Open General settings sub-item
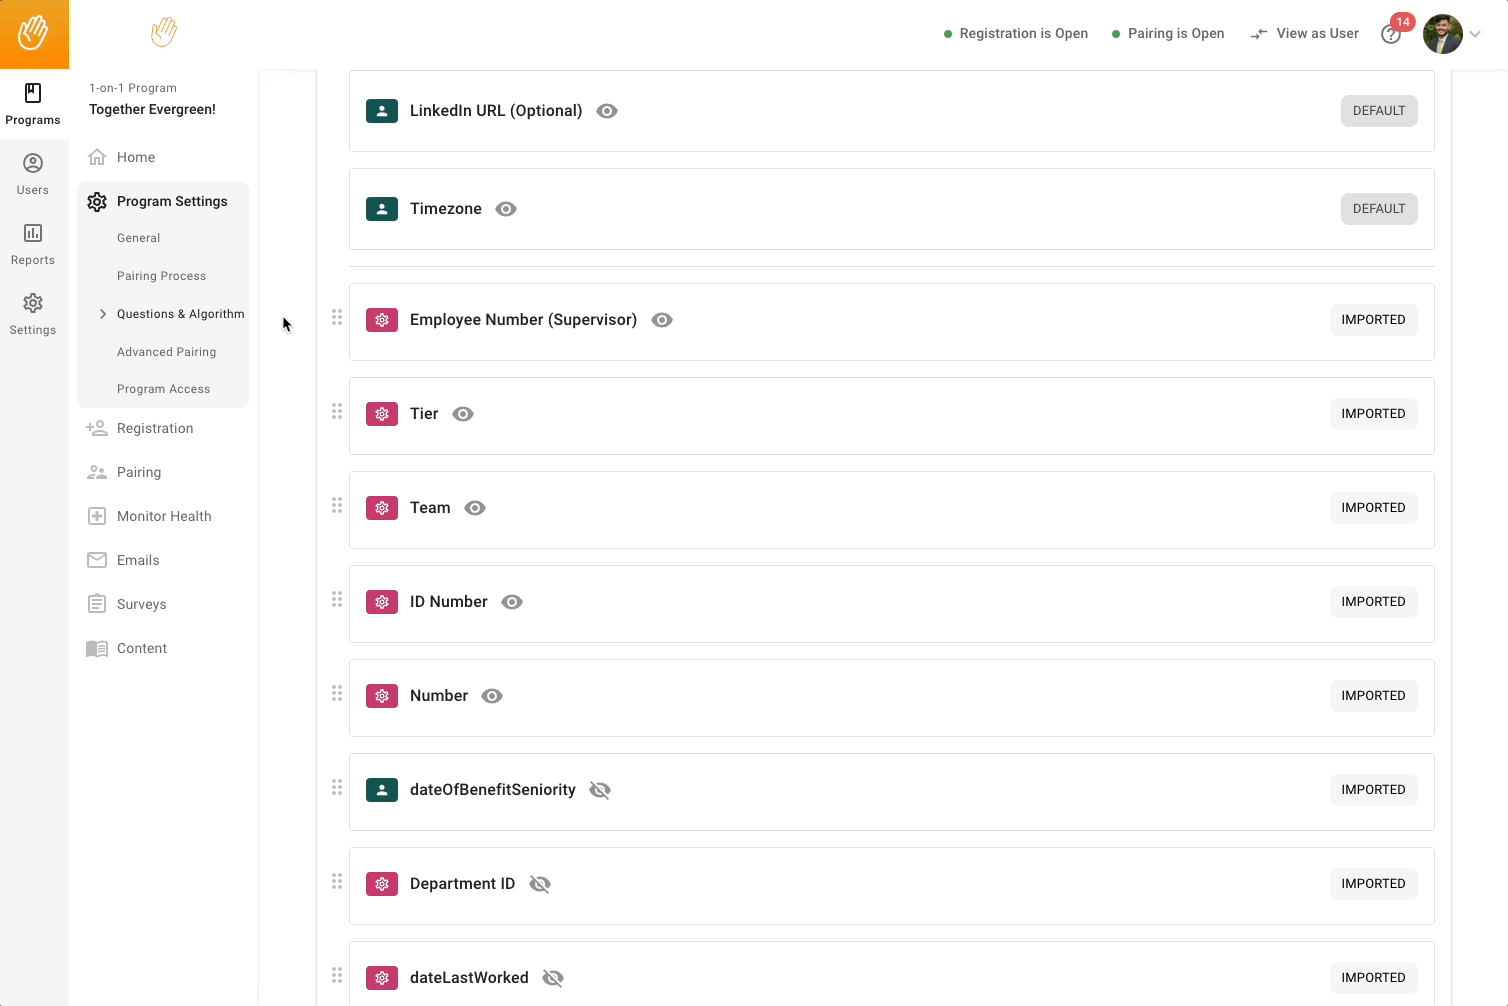Screen dimensions: 1508x1006 (138, 238)
